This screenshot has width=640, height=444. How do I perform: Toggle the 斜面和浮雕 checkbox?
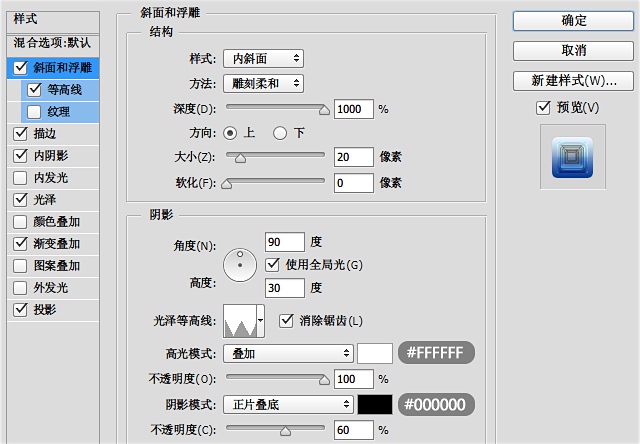point(21,68)
